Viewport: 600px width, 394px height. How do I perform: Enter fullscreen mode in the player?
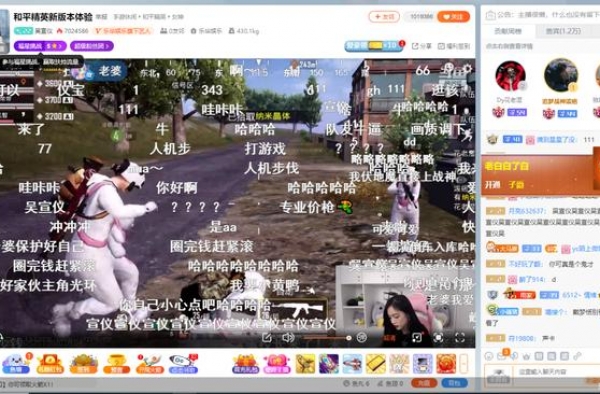(460, 337)
